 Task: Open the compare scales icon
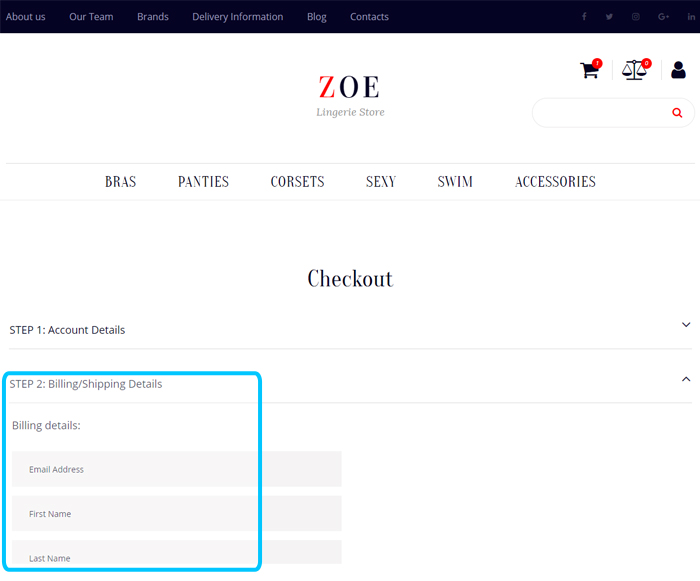coord(635,70)
